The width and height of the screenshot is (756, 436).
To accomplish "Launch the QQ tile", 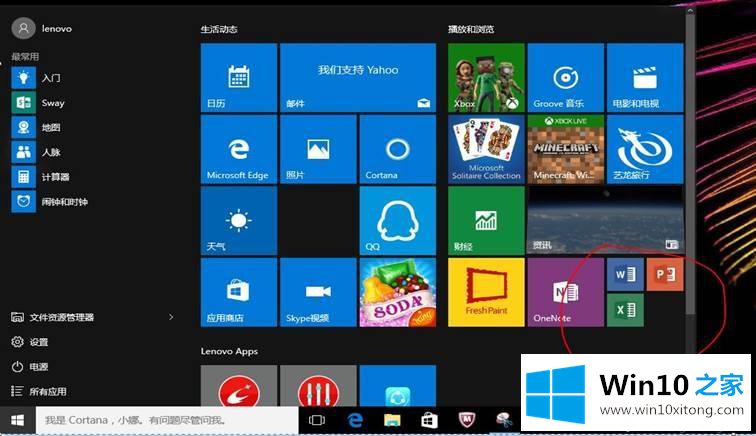I will coord(398,220).
